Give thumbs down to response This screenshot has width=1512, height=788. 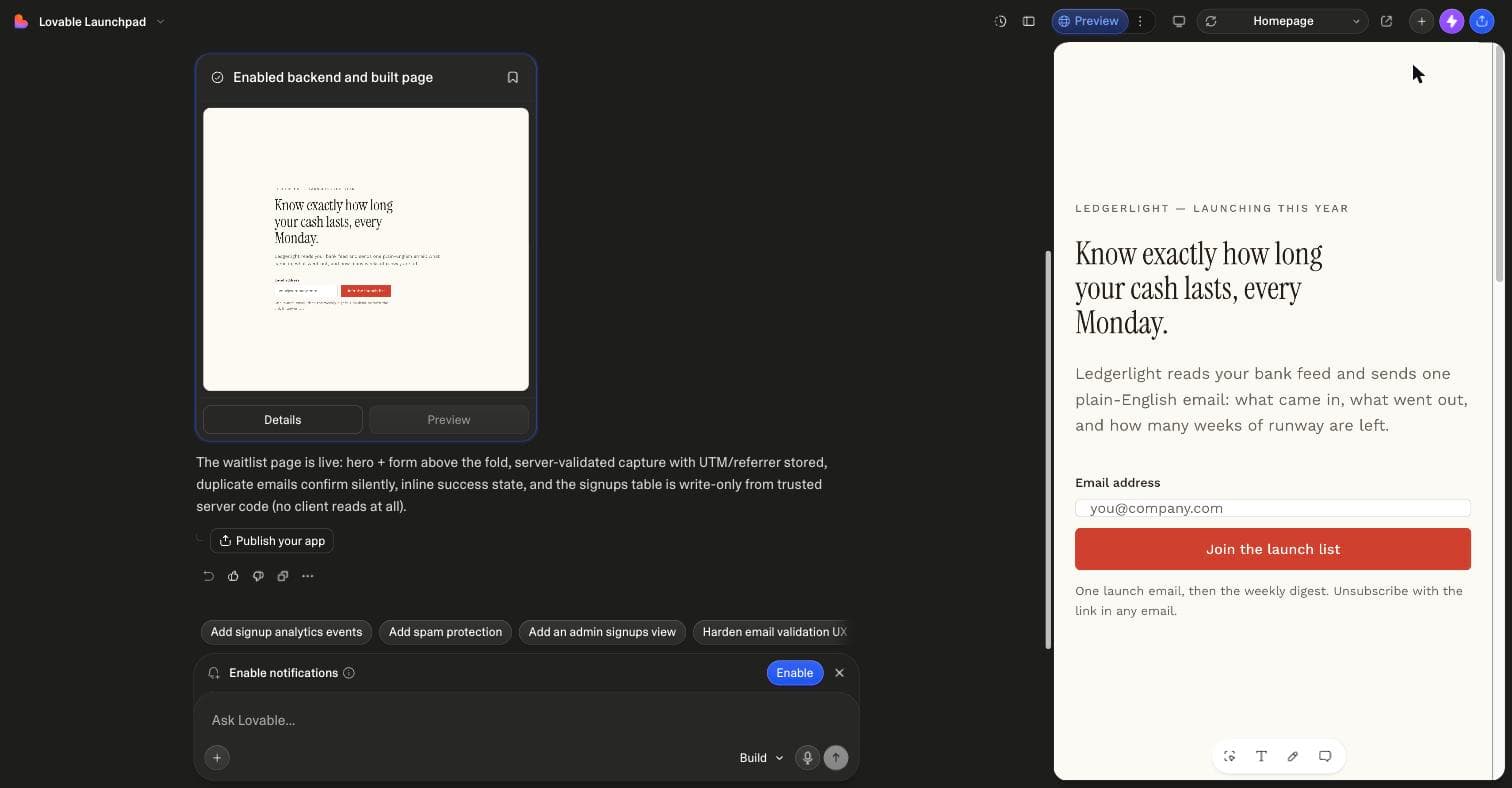pyautogui.click(x=258, y=576)
